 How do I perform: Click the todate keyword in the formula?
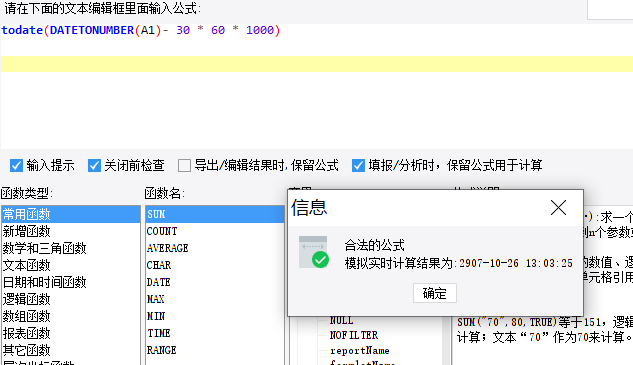[x=22, y=30]
